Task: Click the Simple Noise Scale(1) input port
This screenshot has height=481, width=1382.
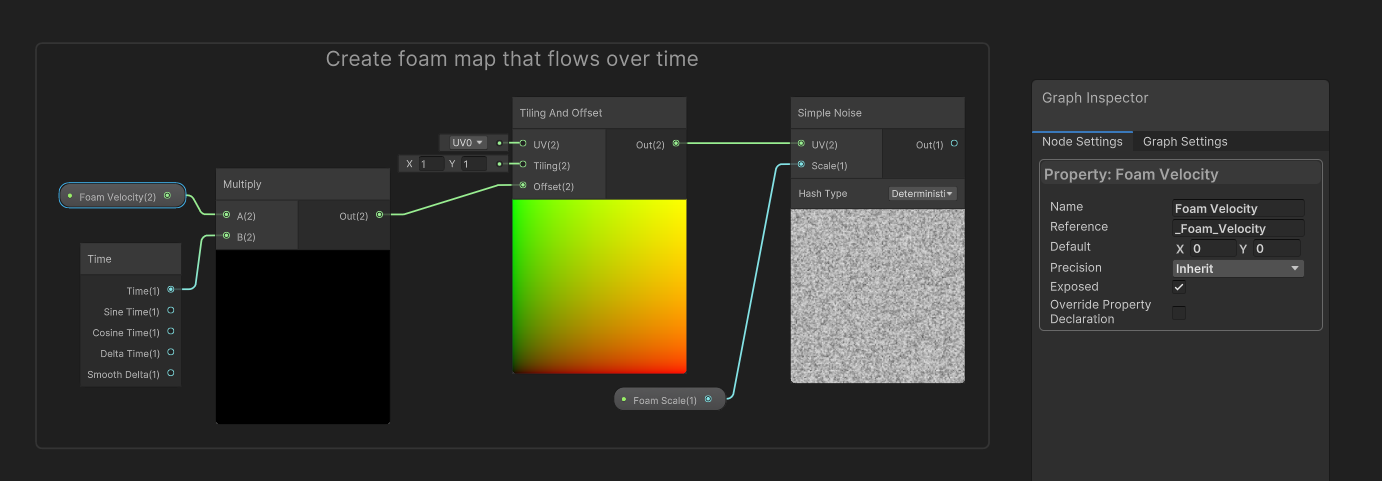Action: (802, 165)
